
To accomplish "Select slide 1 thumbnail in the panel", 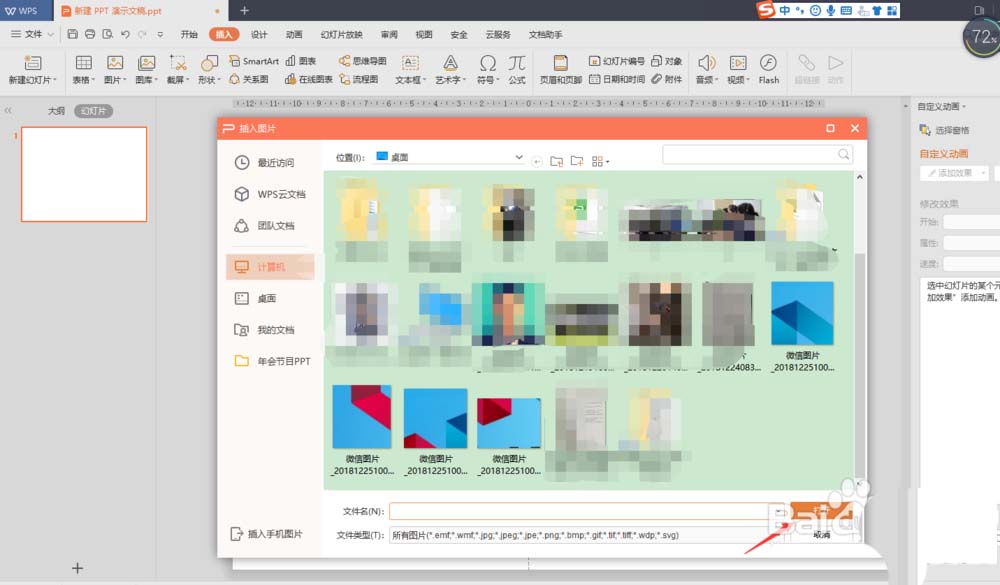I will coord(84,174).
